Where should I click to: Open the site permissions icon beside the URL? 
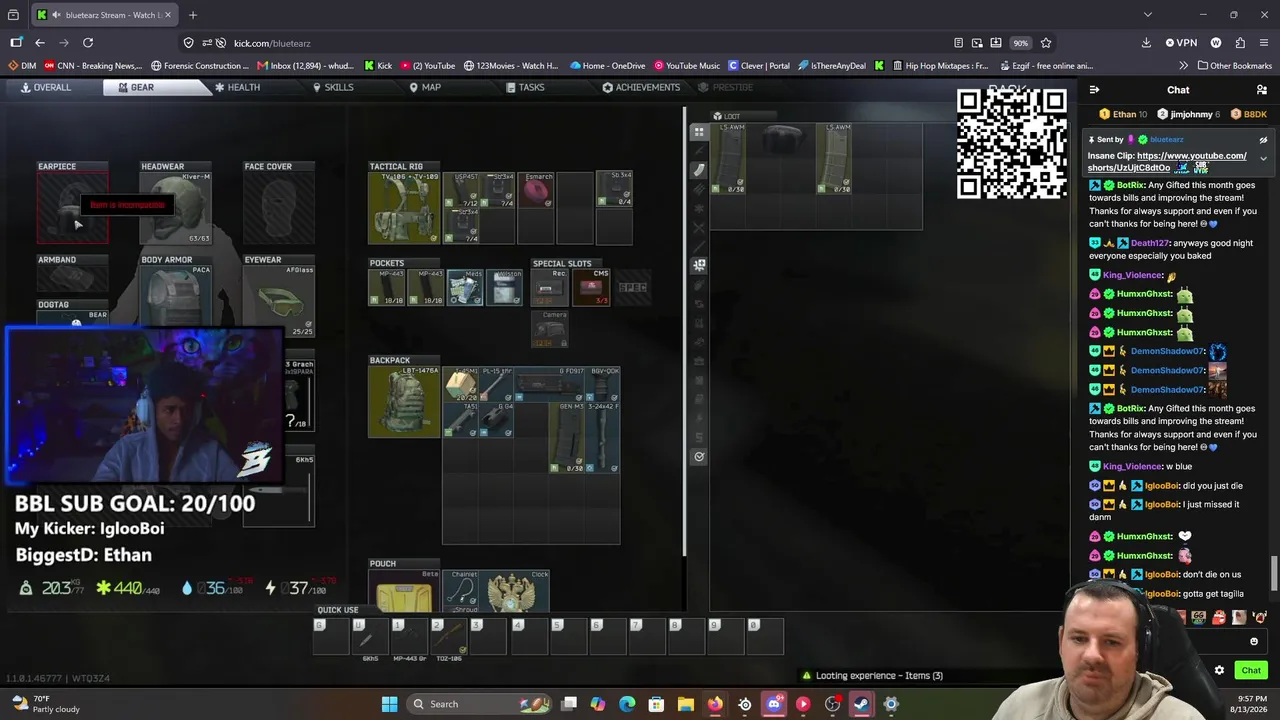208,43
